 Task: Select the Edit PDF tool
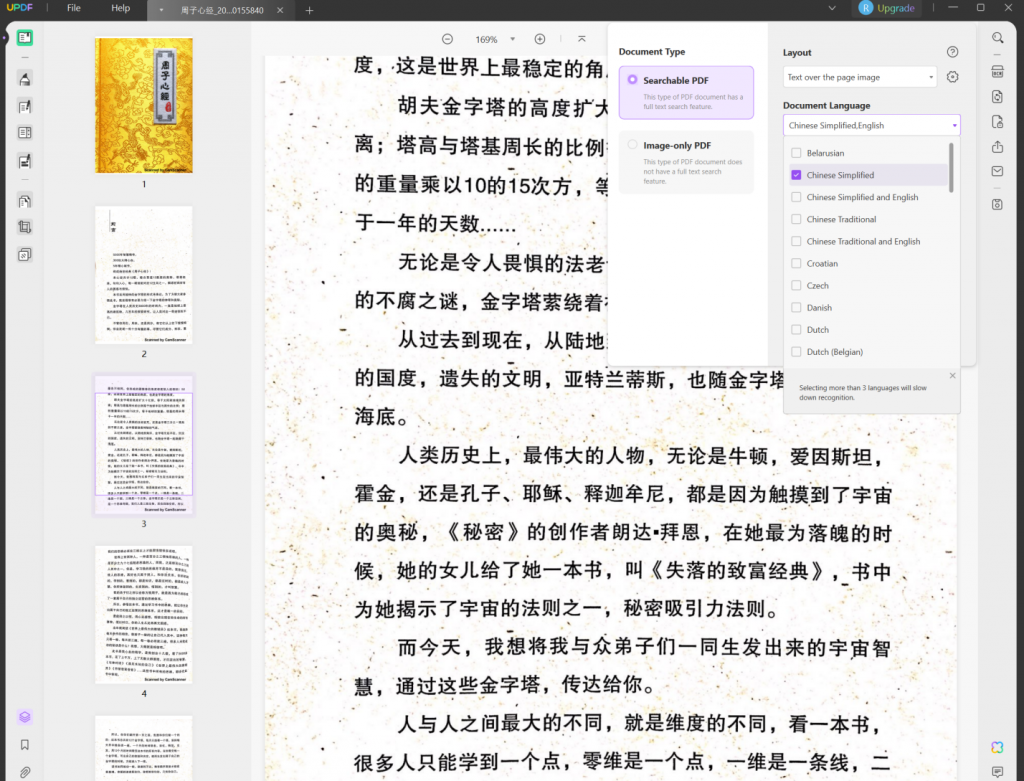tap(24, 104)
